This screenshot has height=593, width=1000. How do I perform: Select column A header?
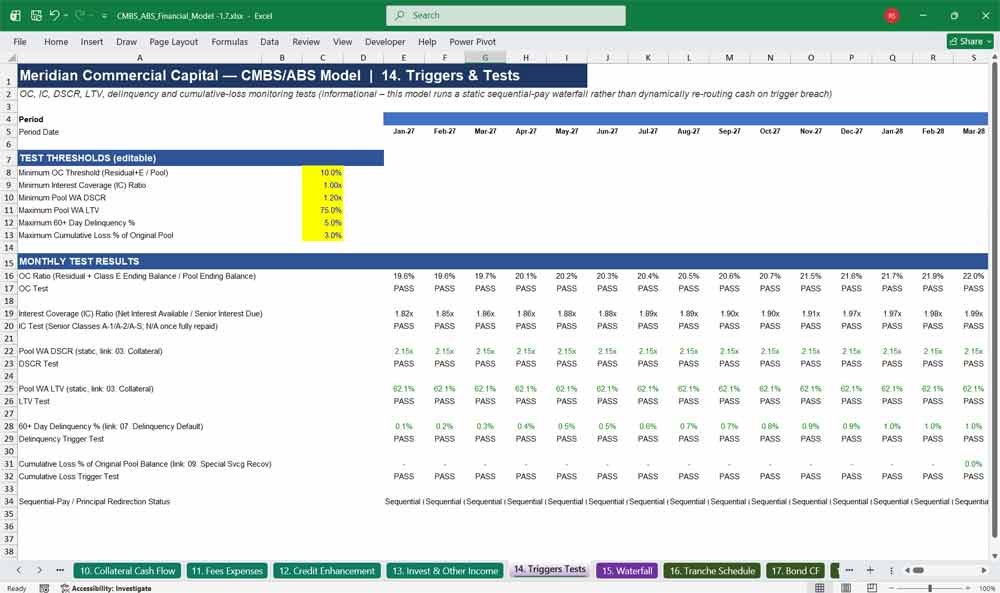pos(140,58)
